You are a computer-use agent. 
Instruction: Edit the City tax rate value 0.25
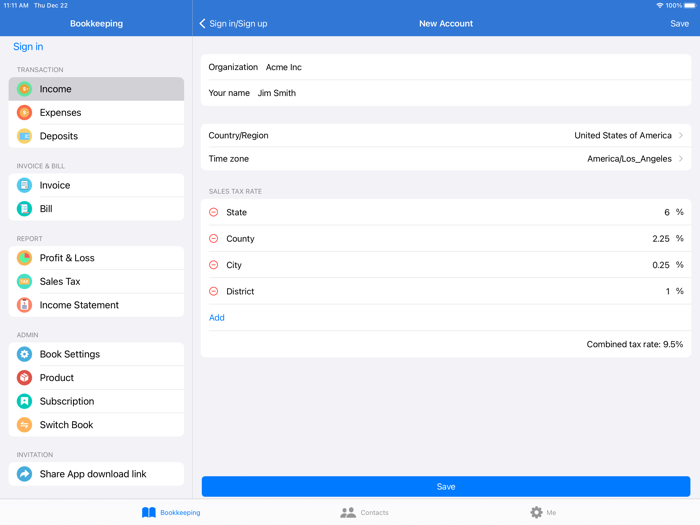coord(661,265)
